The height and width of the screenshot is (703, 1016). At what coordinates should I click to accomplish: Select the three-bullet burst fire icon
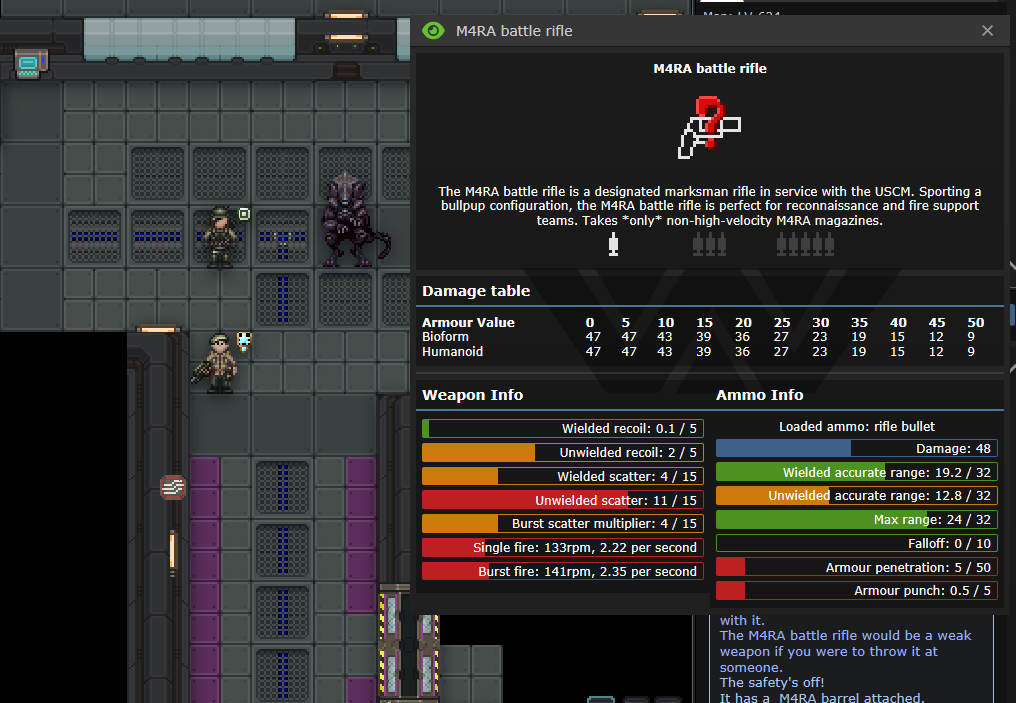709,244
